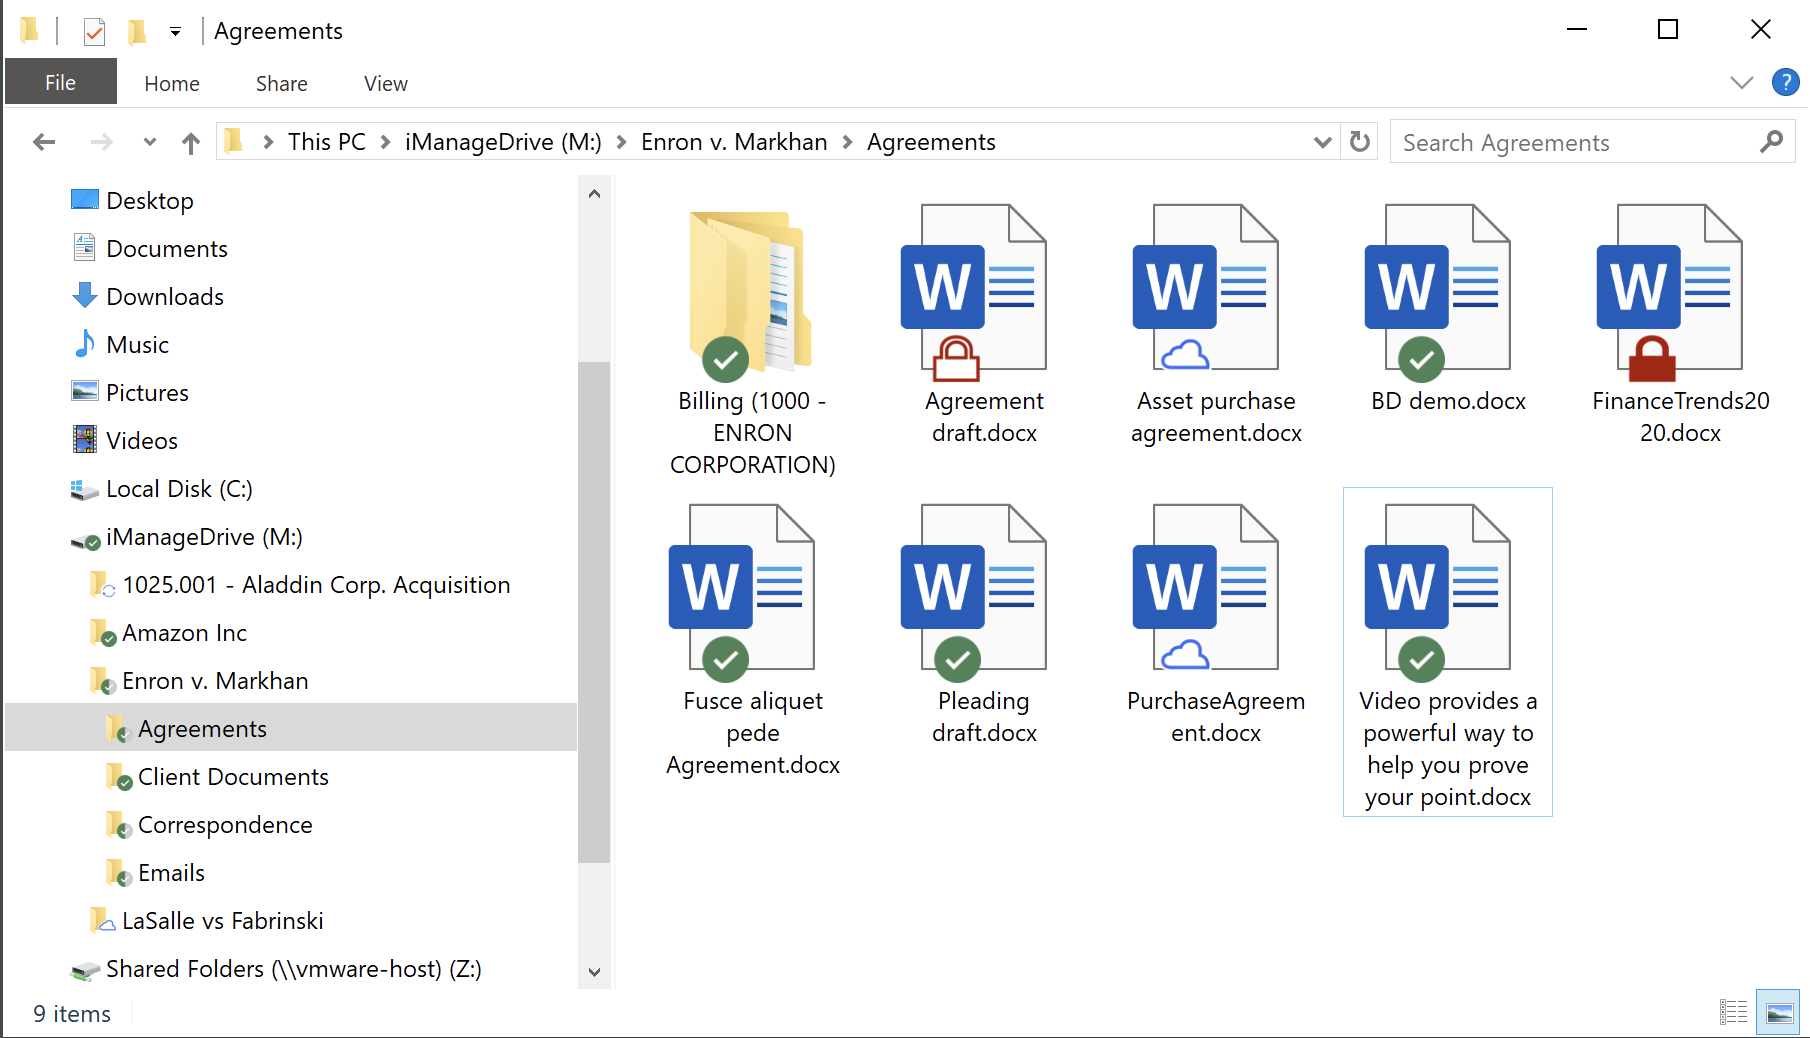Screen dimensions: 1810x1038
Task: Go up one folder level arrow
Action: click(191, 143)
